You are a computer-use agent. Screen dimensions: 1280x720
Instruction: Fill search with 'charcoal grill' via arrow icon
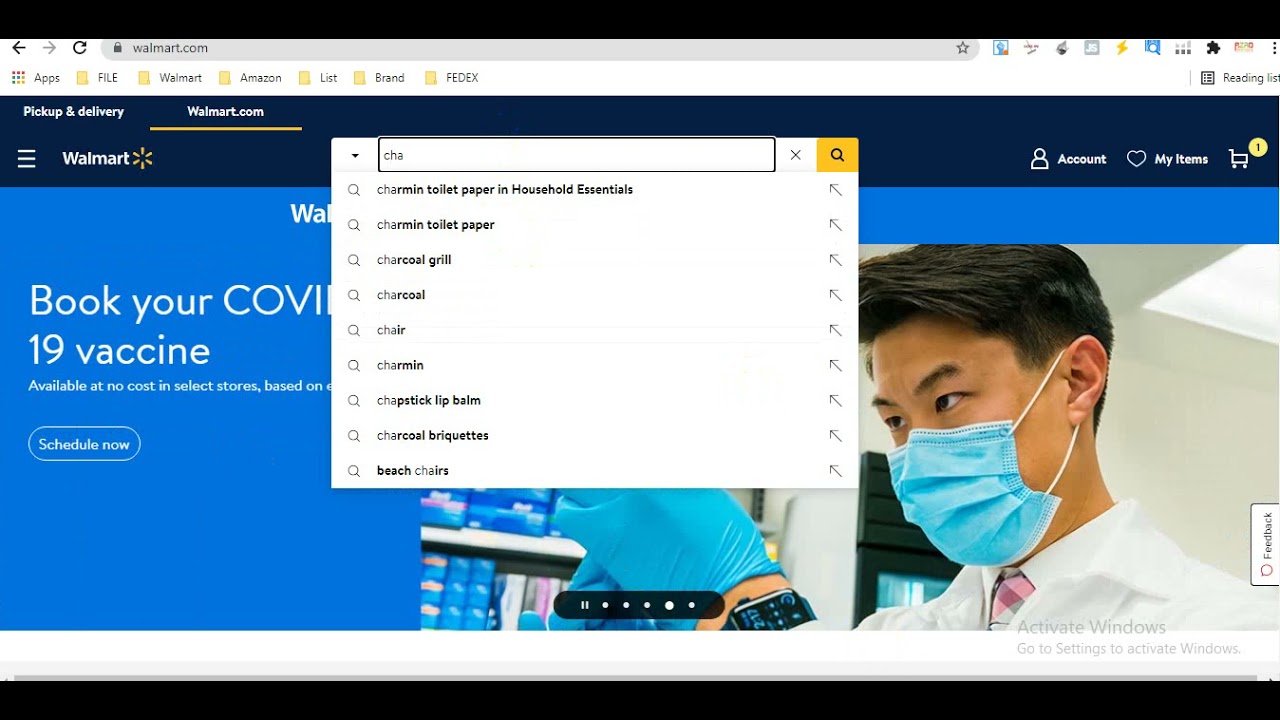point(835,260)
